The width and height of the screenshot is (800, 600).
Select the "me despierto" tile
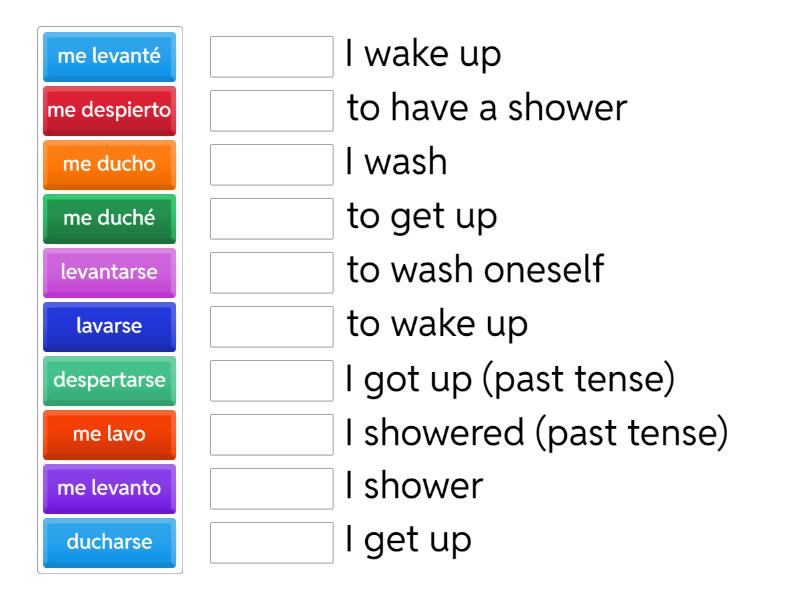click(x=108, y=111)
